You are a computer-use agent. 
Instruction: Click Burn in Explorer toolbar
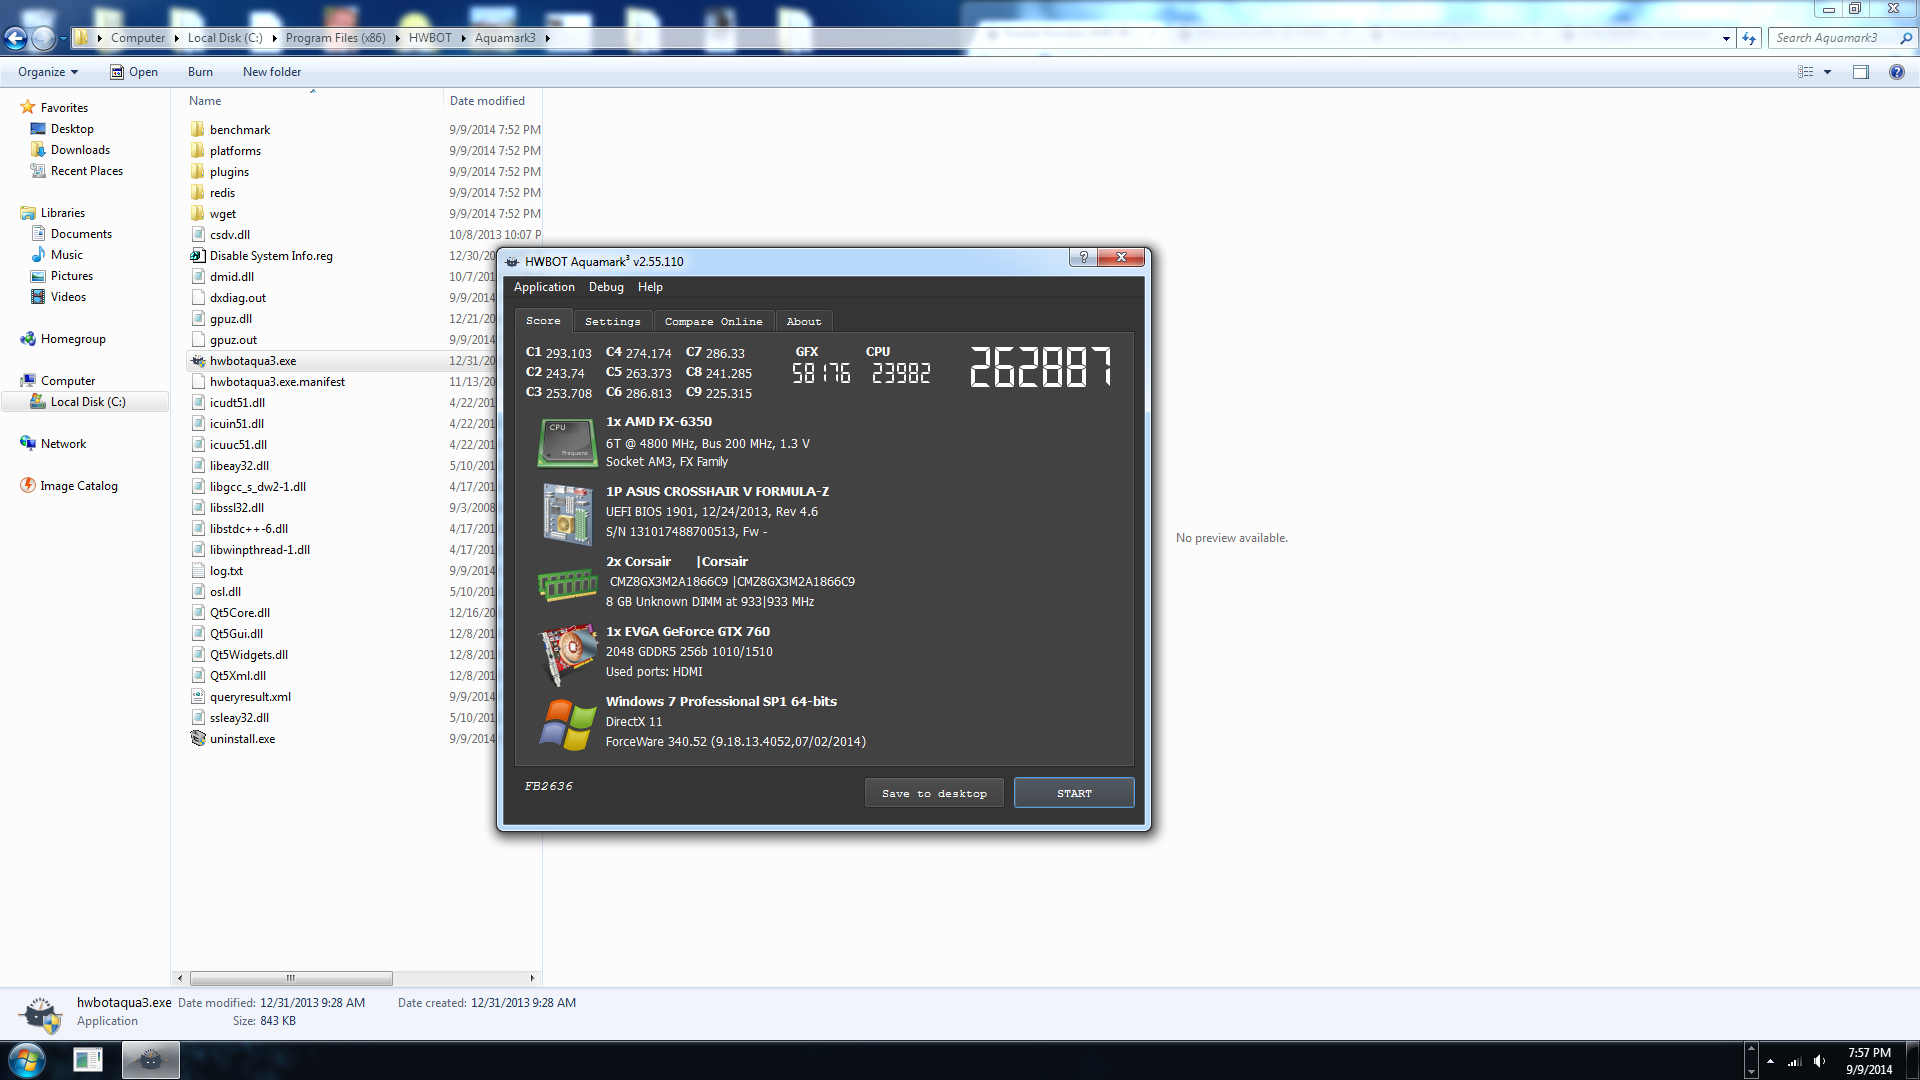200,72
